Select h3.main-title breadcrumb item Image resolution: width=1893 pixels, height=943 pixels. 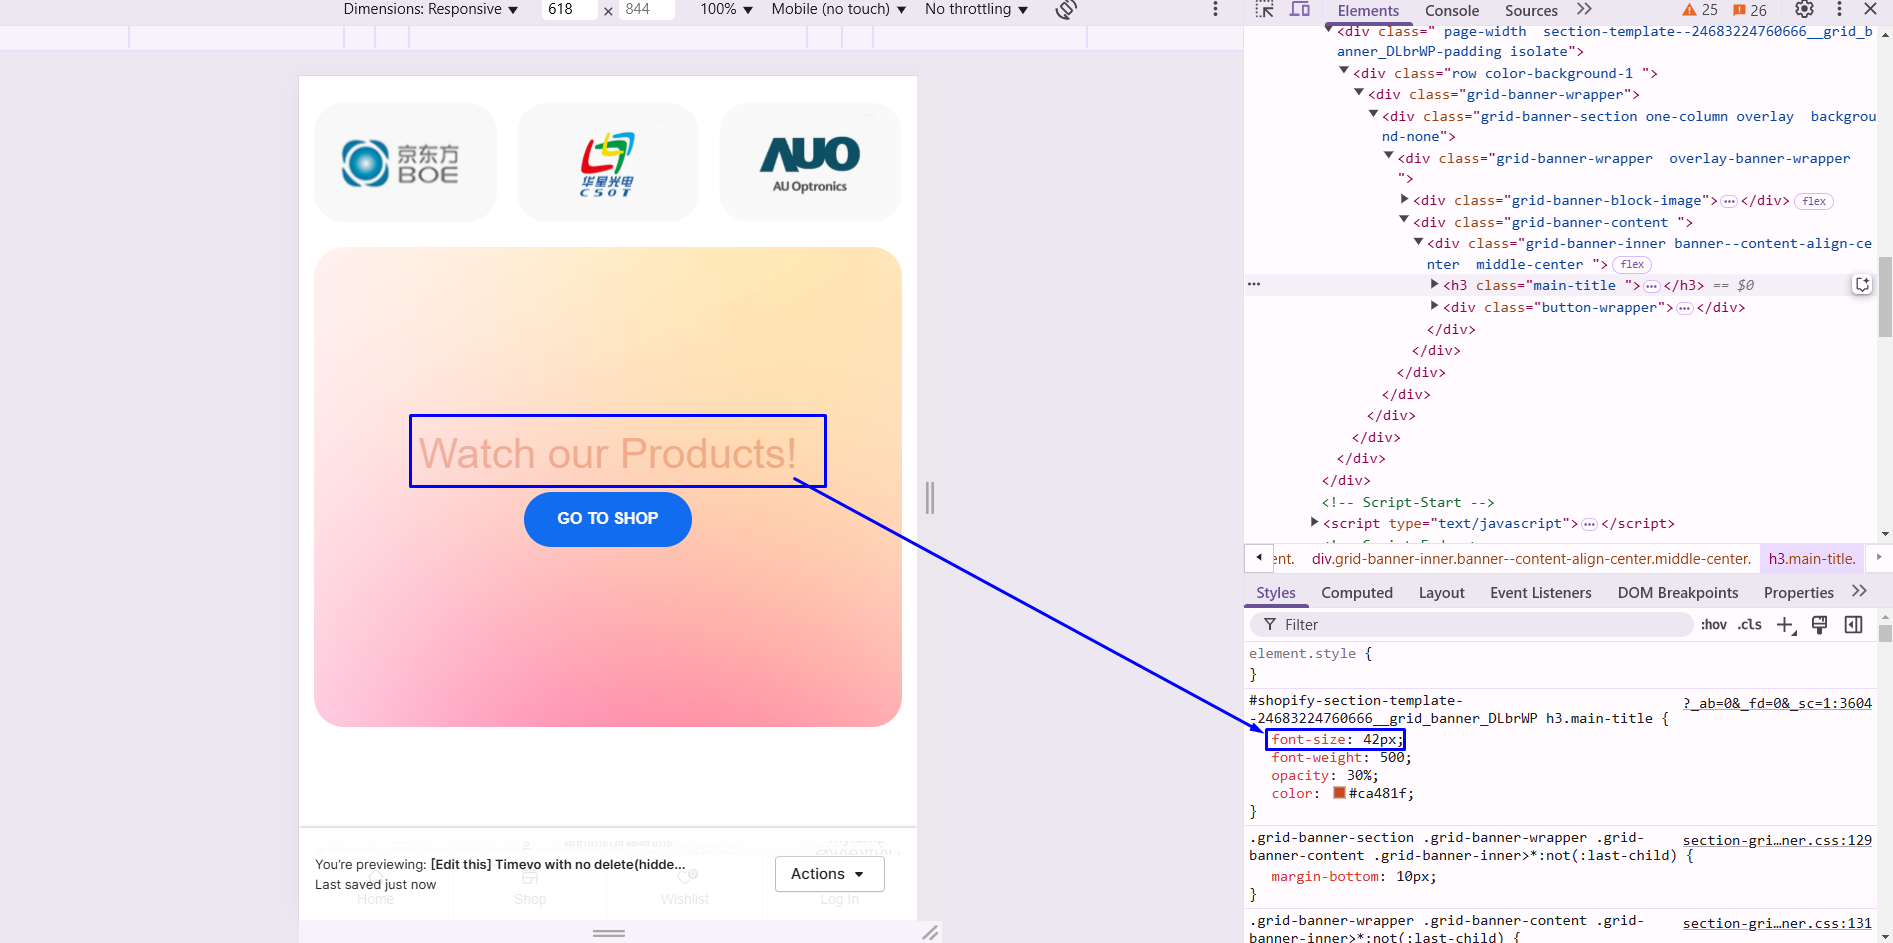1812,559
